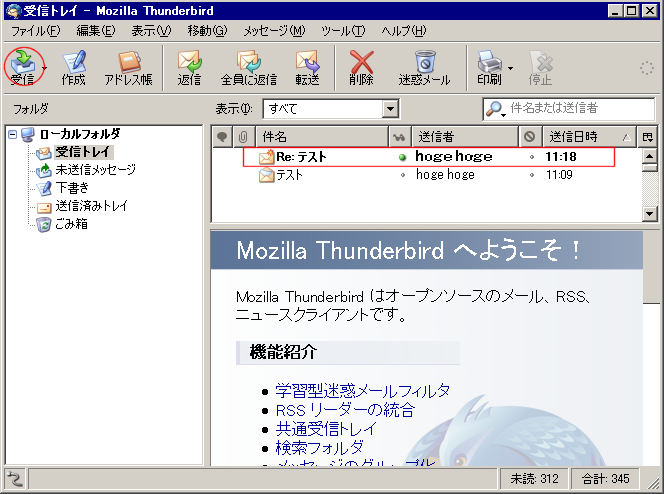Click the thread column header icon

click(x=222, y=137)
